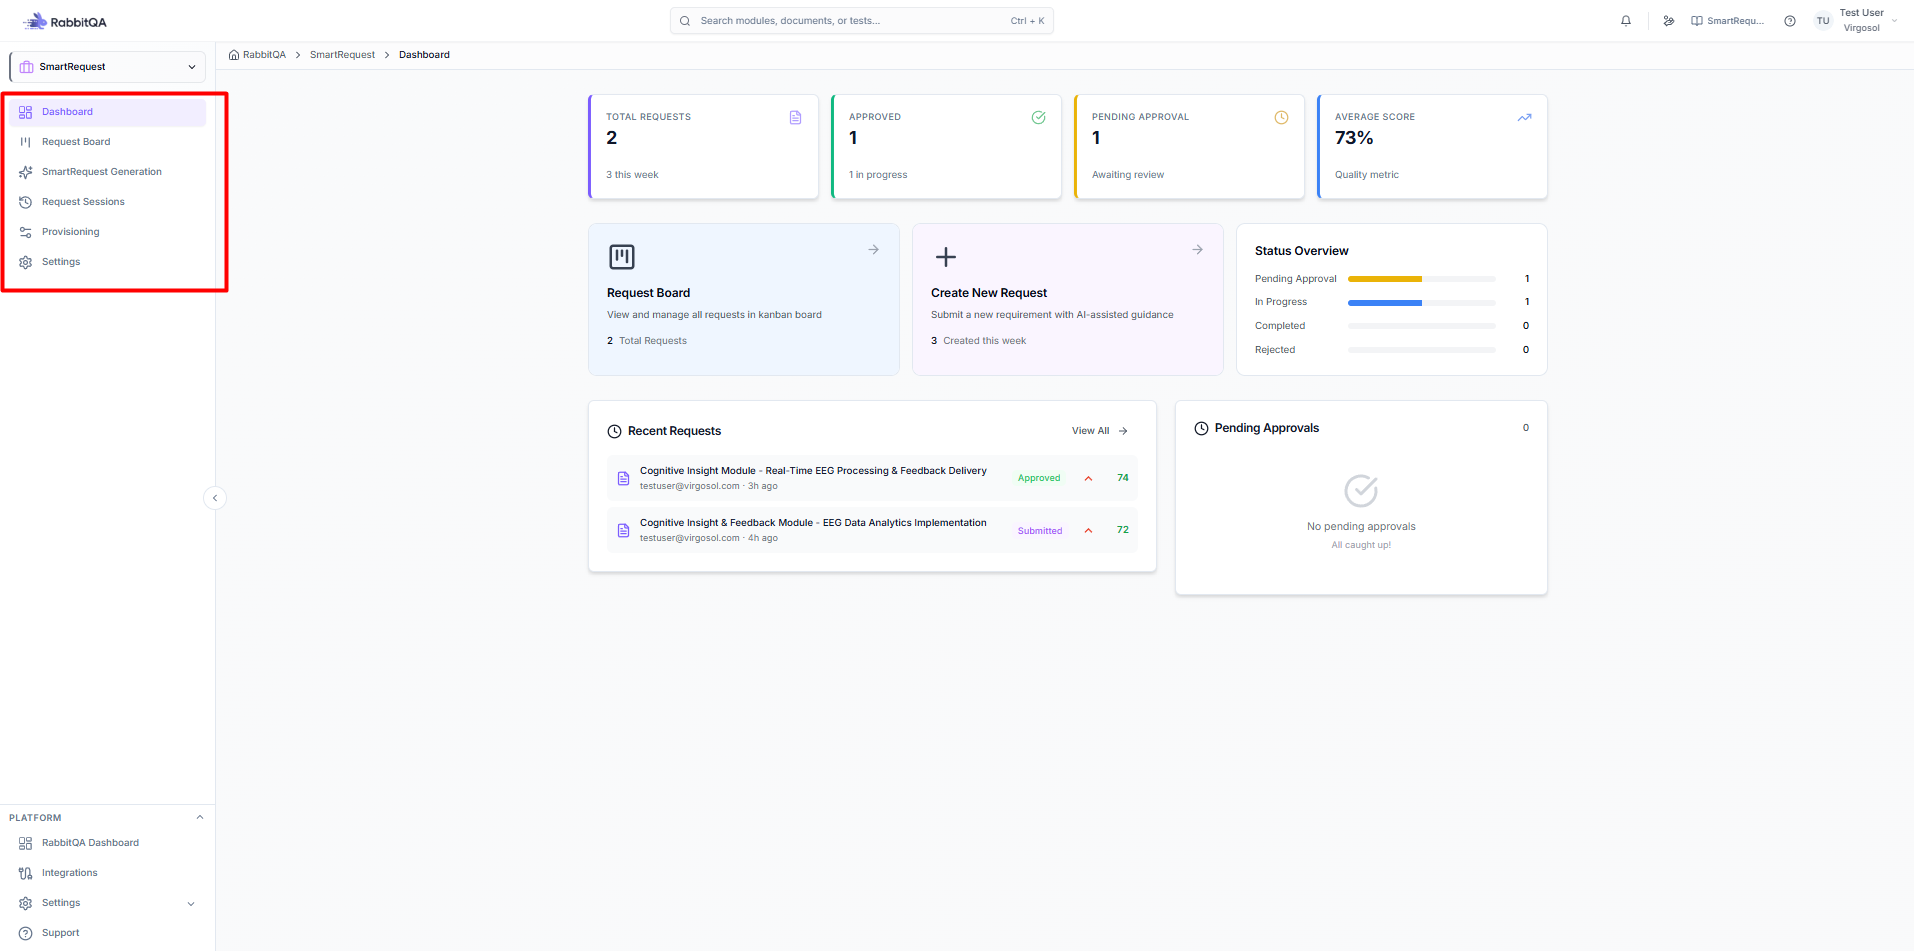
Task: Focus the search modules input field
Action: (x=862, y=21)
